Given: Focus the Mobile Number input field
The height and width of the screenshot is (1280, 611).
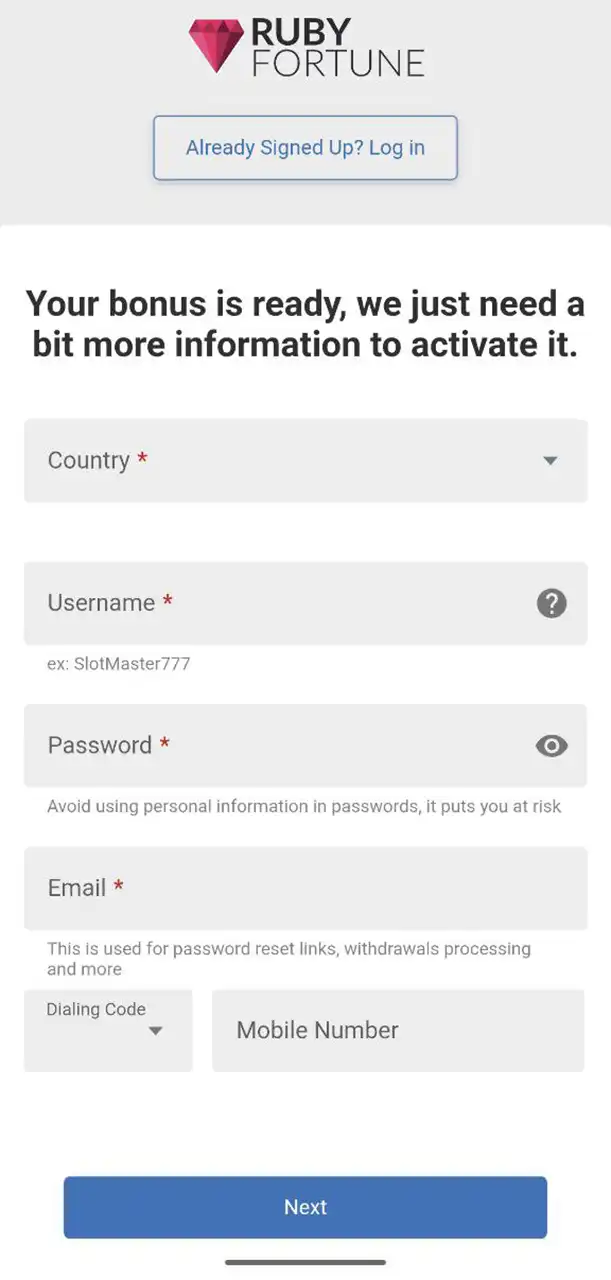Looking at the screenshot, I should [x=397, y=1031].
